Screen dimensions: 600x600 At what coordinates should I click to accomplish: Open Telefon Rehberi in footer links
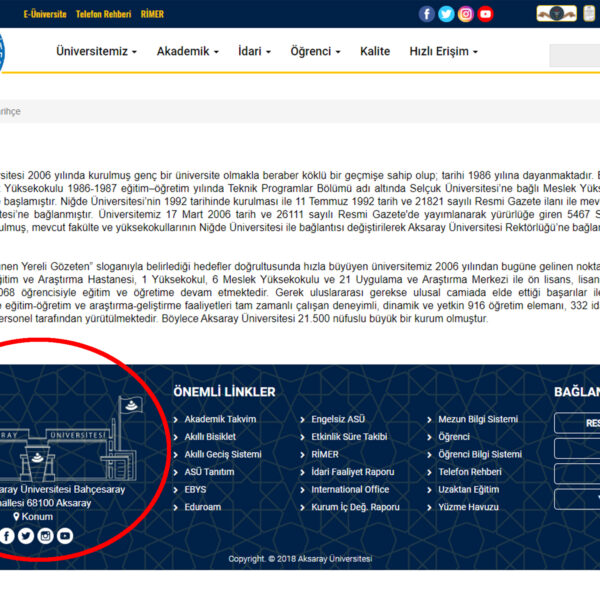click(x=470, y=472)
